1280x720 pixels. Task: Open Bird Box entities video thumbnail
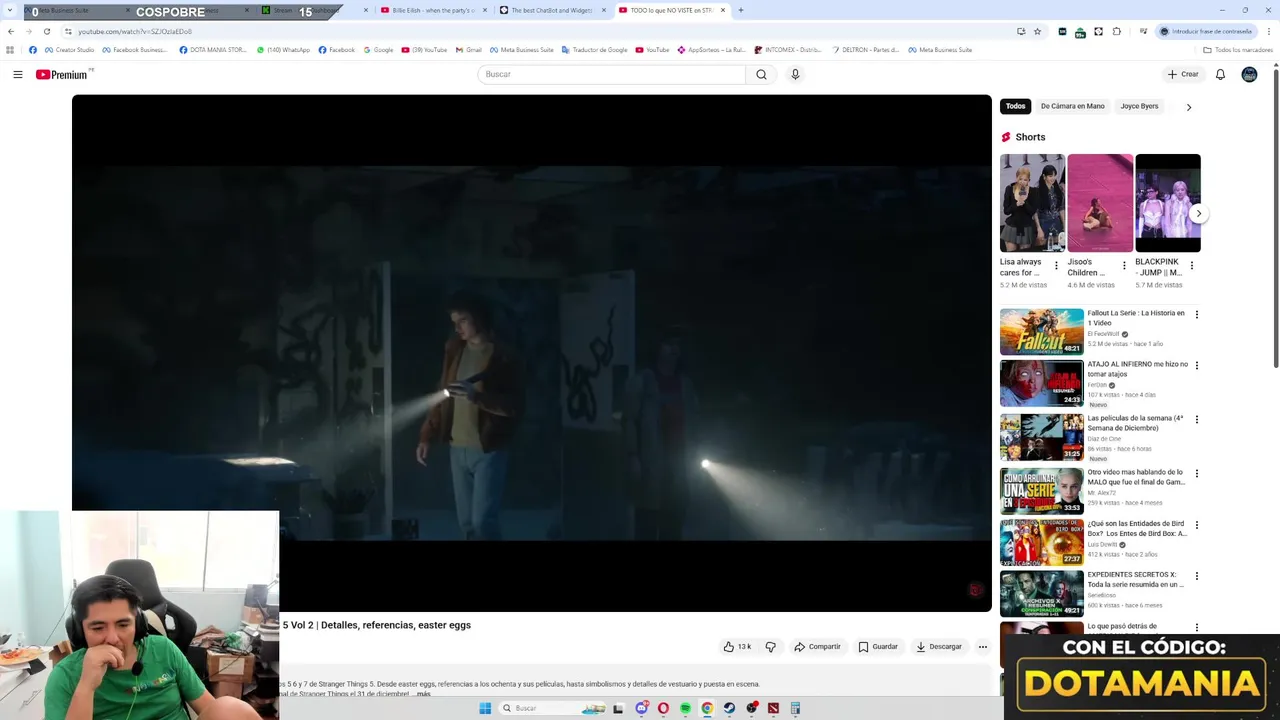[x=1041, y=543]
